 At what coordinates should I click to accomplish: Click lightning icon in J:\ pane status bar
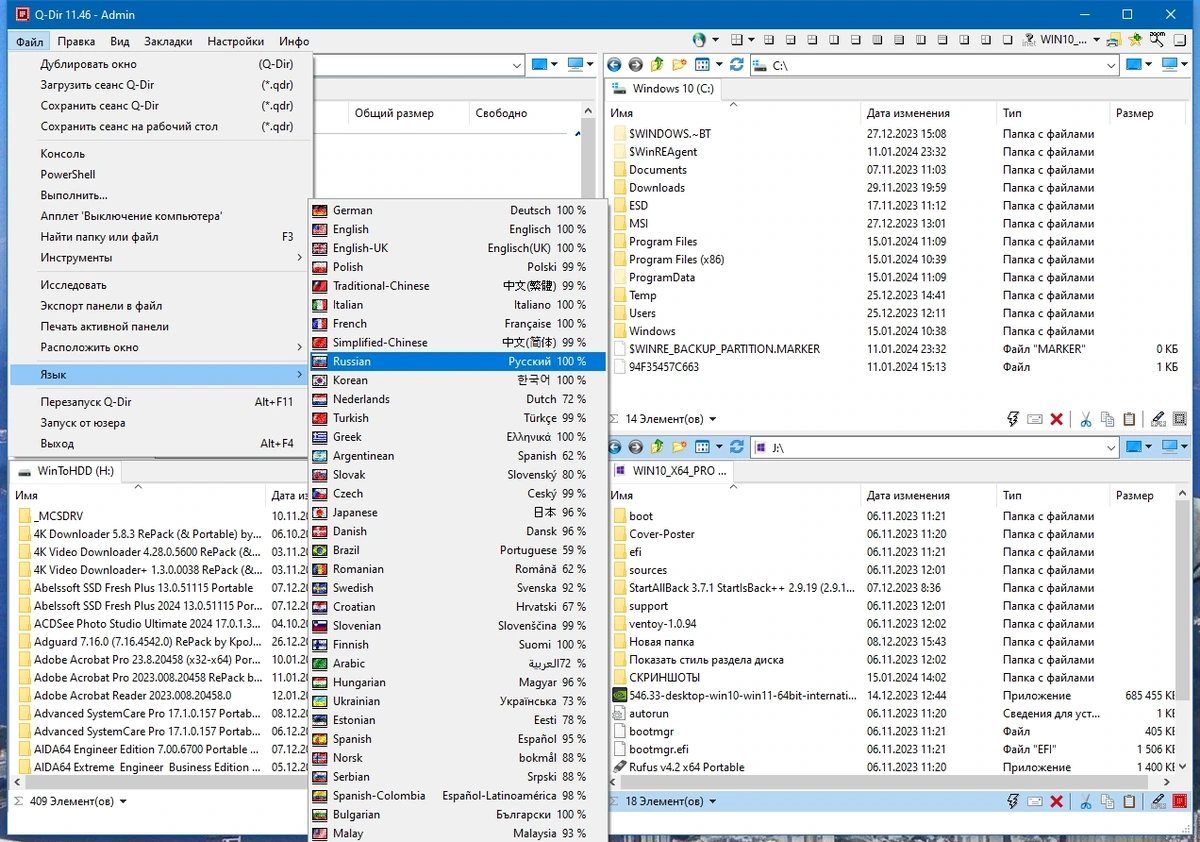pyautogui.click(x=1013, y=801)
